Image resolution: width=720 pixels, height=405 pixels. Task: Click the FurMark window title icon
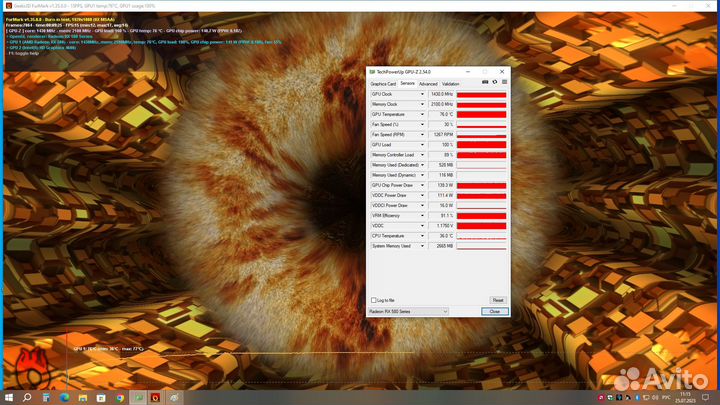point(9,6)
